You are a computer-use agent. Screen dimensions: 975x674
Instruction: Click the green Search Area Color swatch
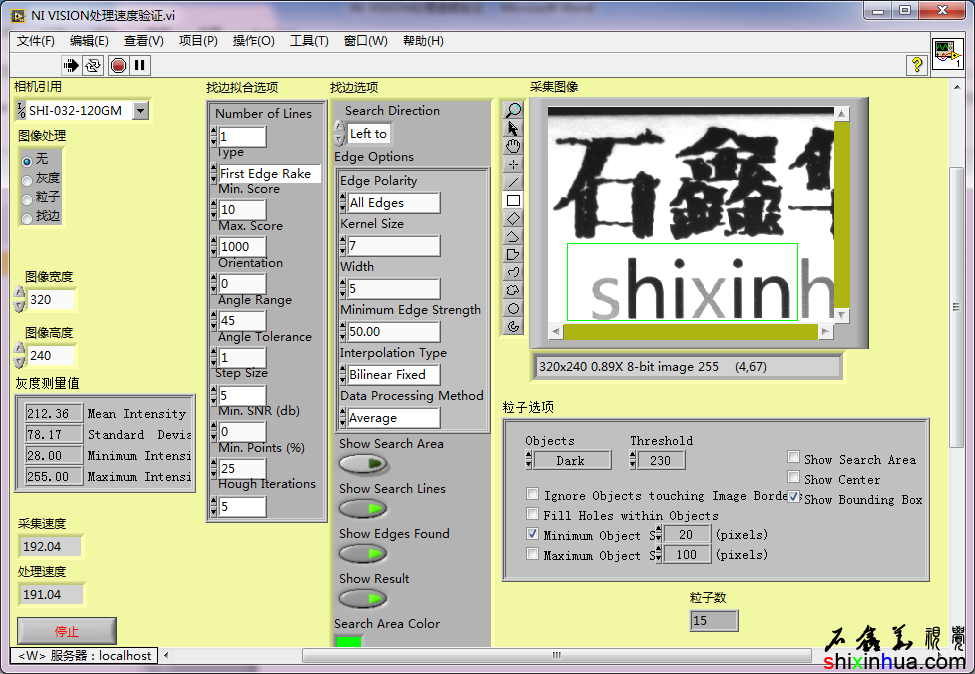click(x=349, y=642)
